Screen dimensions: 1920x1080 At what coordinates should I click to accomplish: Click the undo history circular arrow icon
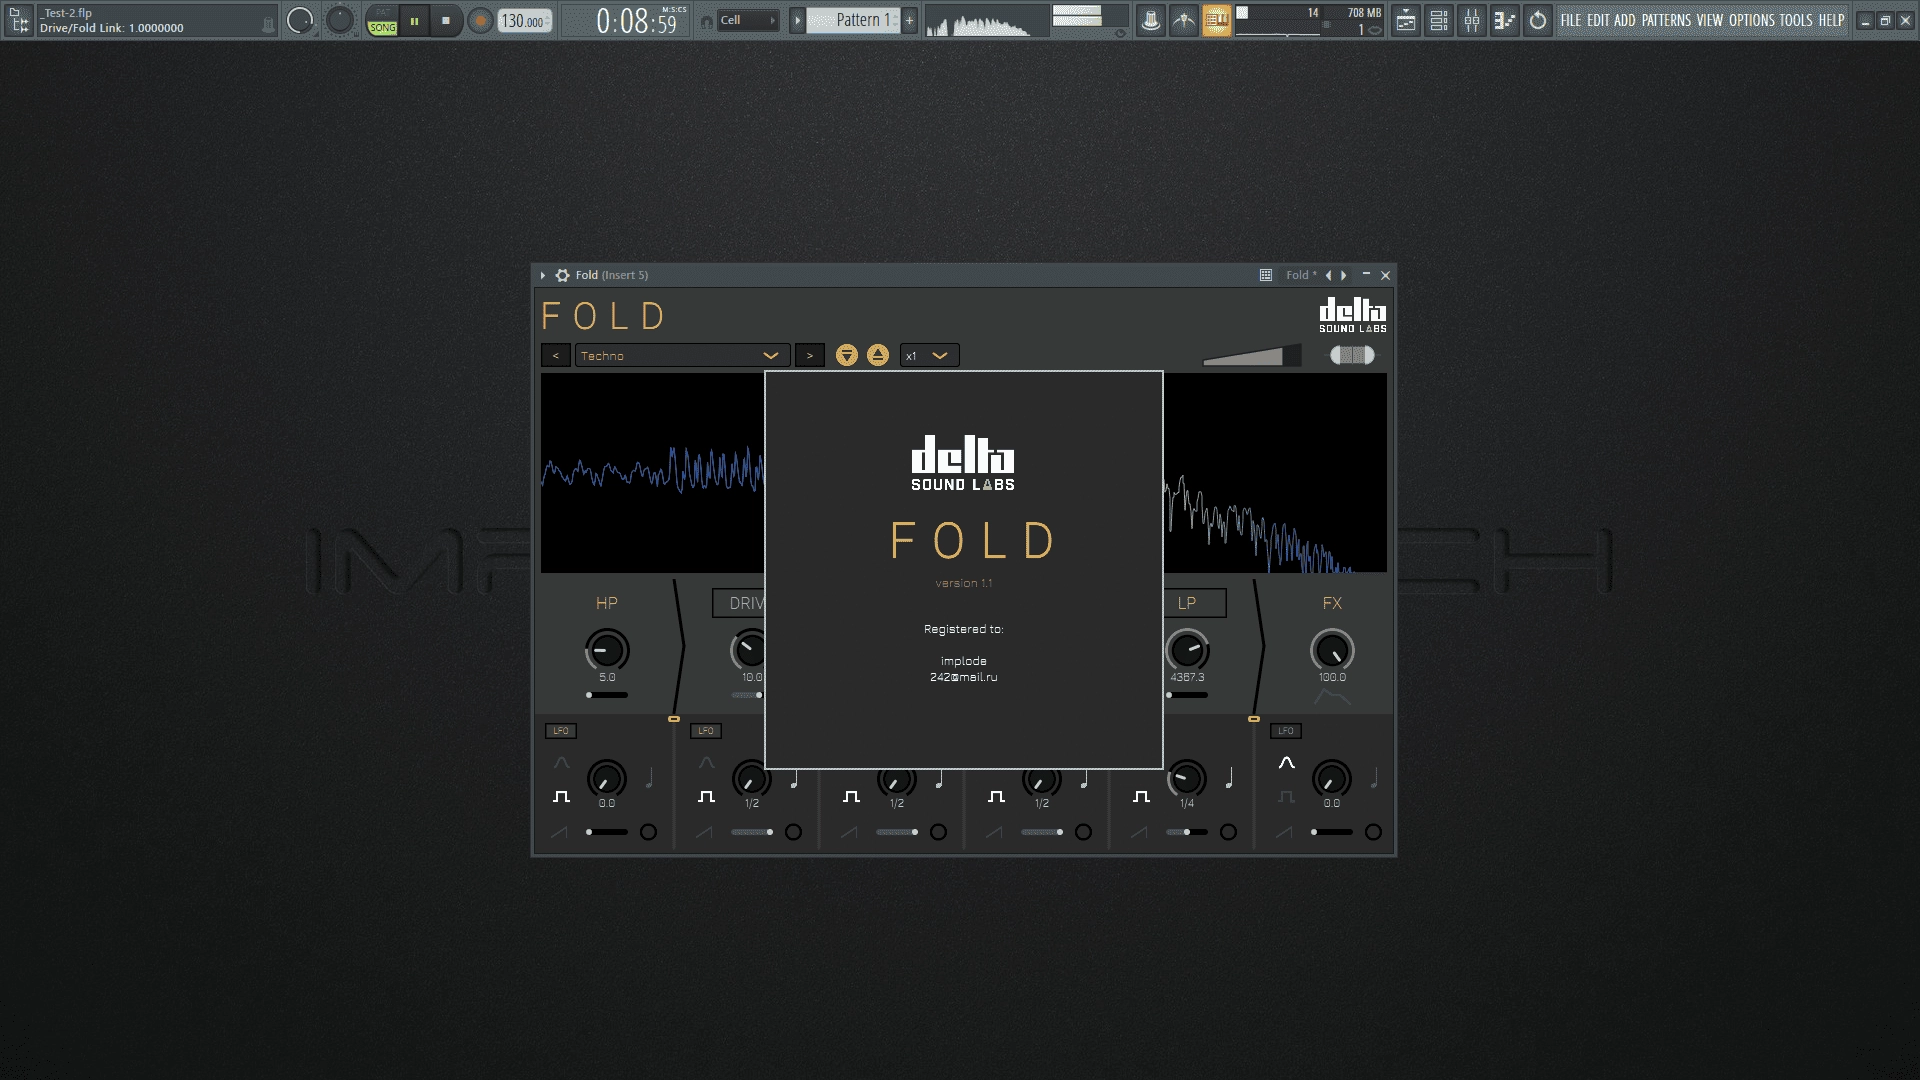1538,20
